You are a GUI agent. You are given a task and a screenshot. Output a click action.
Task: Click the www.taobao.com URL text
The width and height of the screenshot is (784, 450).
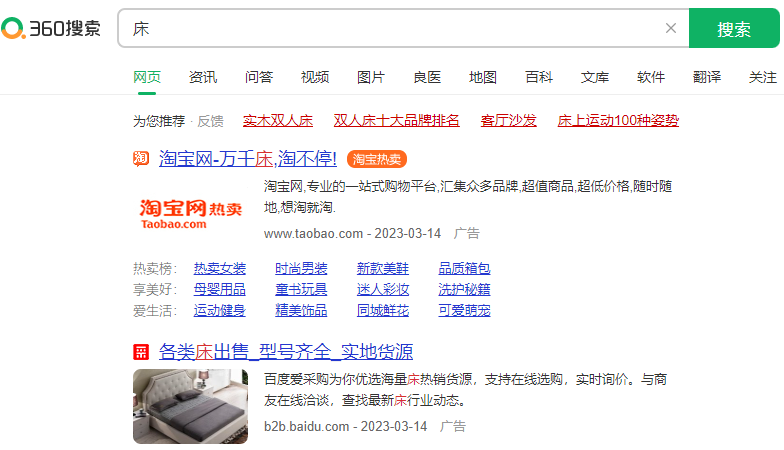[x=314, y=234]
